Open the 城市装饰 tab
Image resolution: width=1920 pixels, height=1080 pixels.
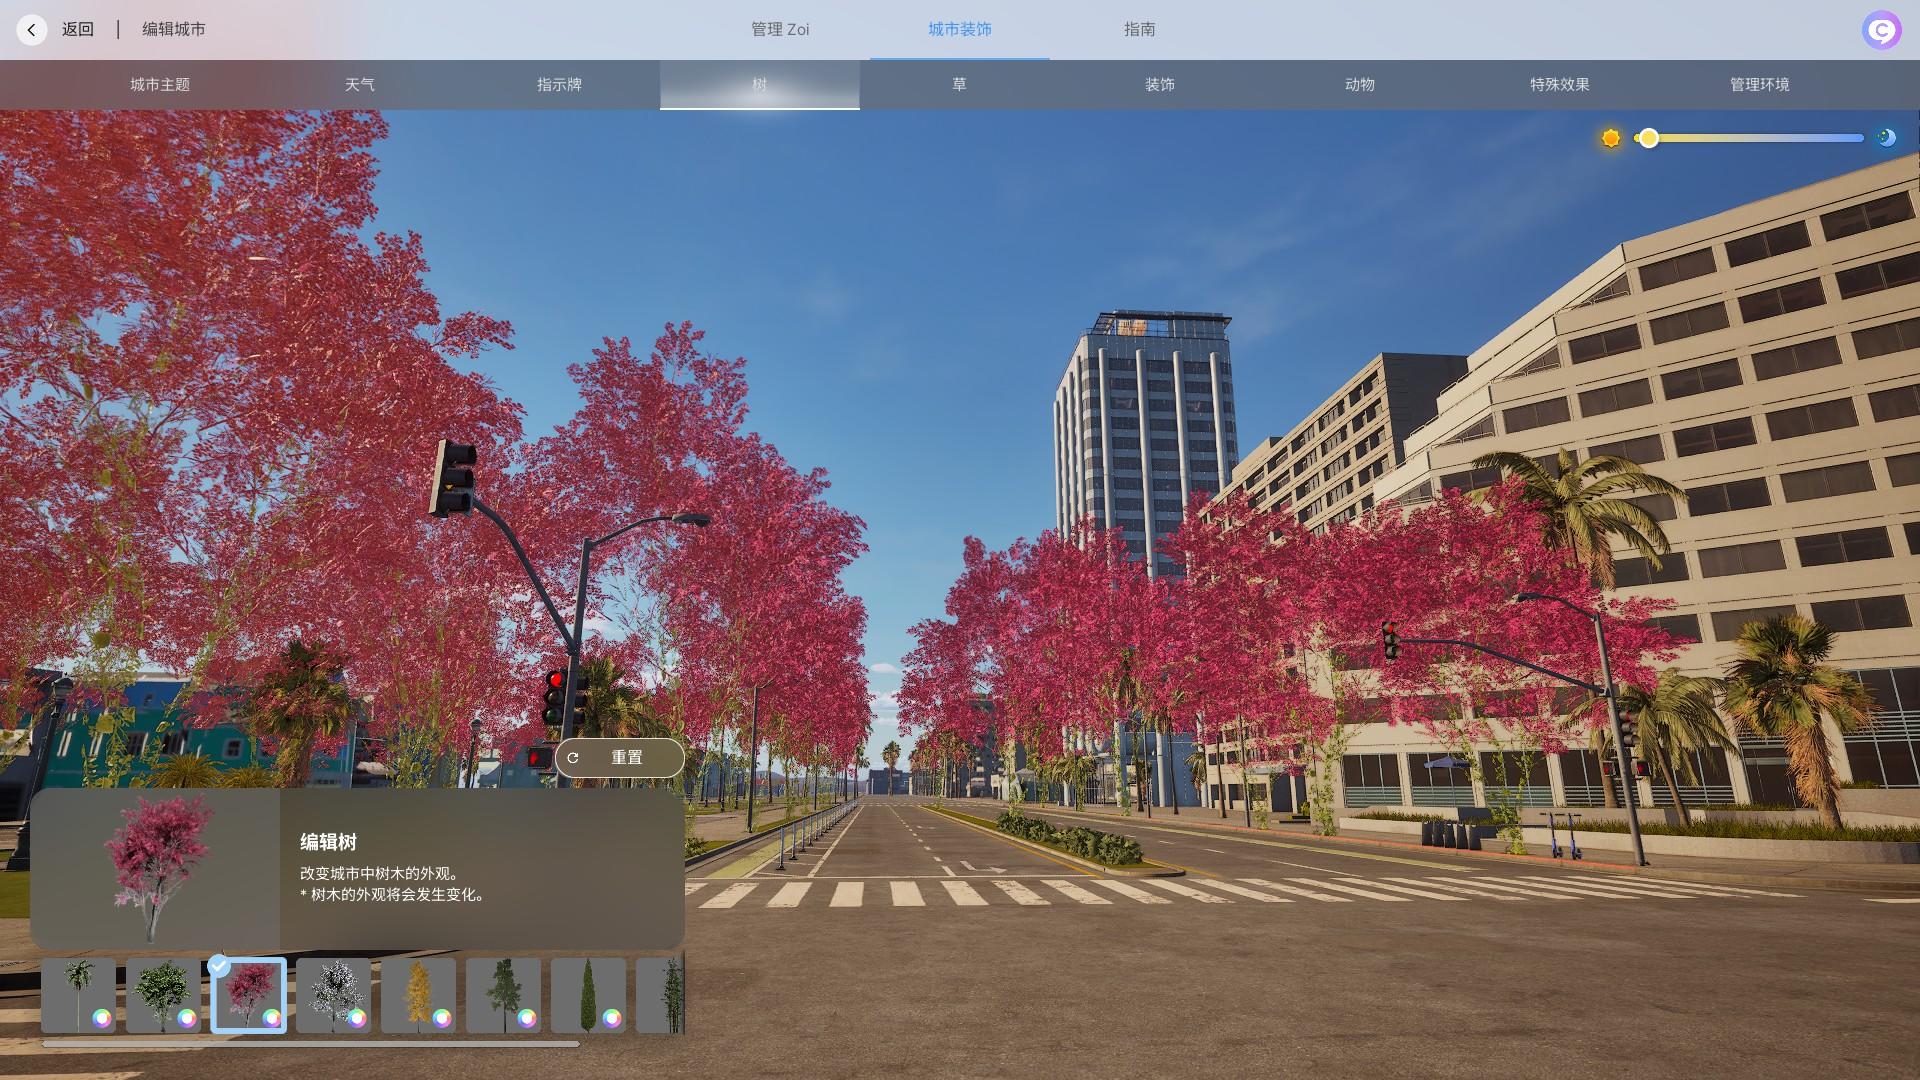point(960,30)
